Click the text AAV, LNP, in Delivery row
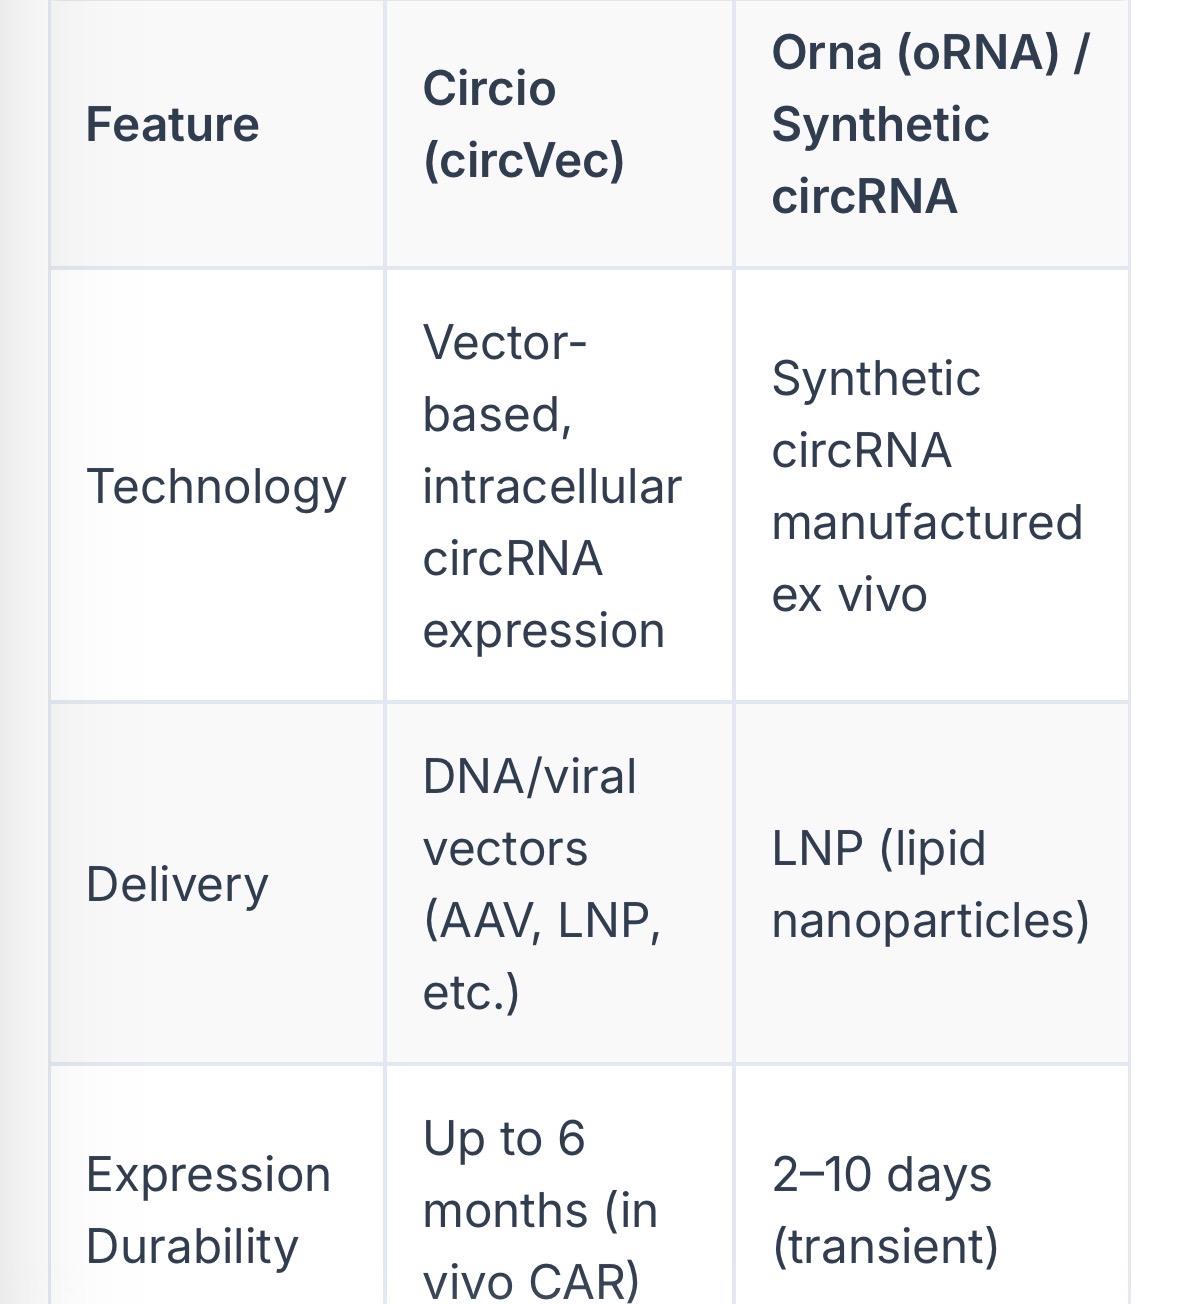 point(541,921)
